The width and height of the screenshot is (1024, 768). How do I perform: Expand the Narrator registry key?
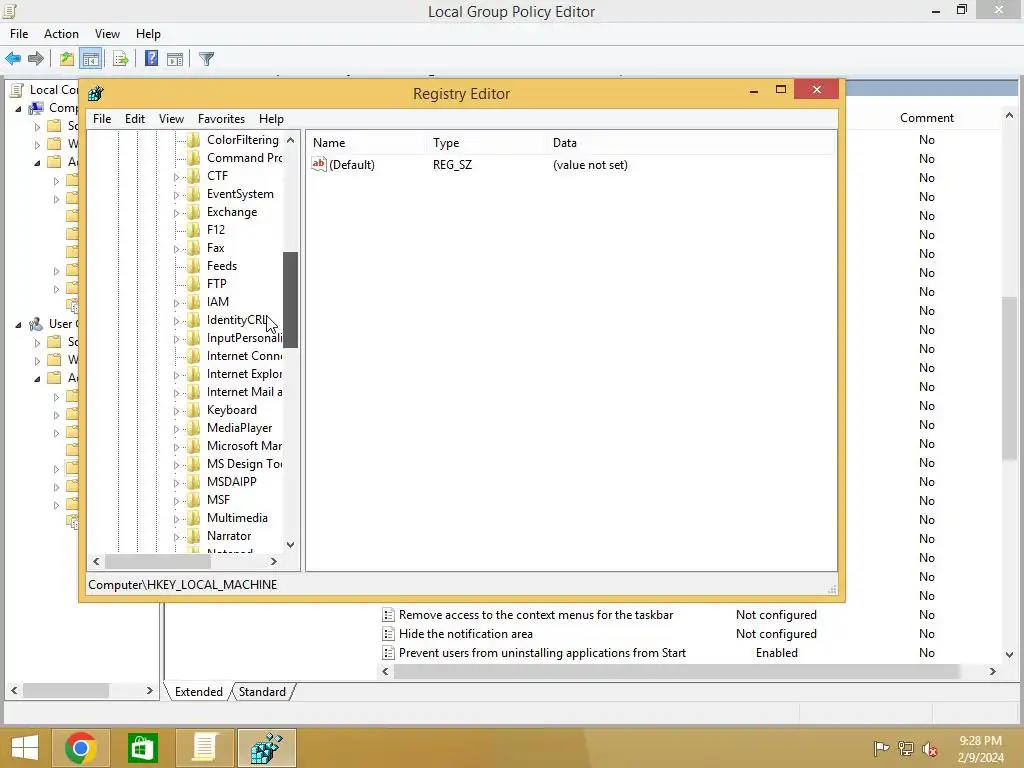(176, 537)
